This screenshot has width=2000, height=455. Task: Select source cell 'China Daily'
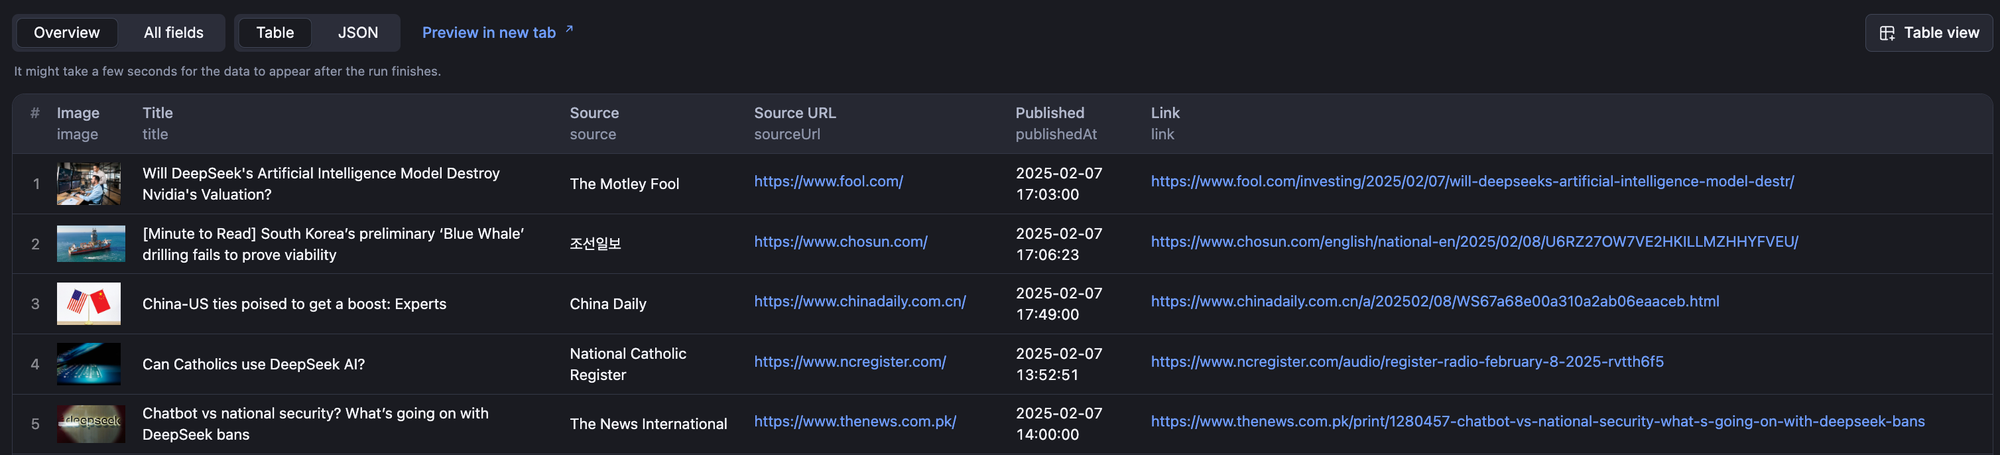click(x=608, y=304)
